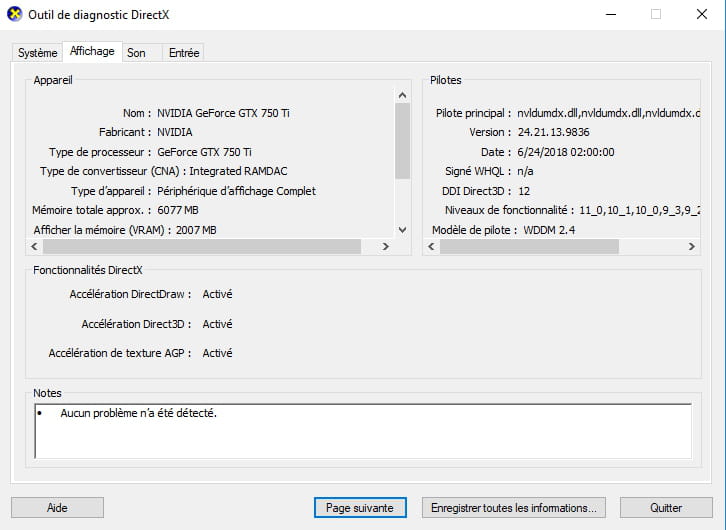
Task: Click inside the Notes text box
Action: 363,431
